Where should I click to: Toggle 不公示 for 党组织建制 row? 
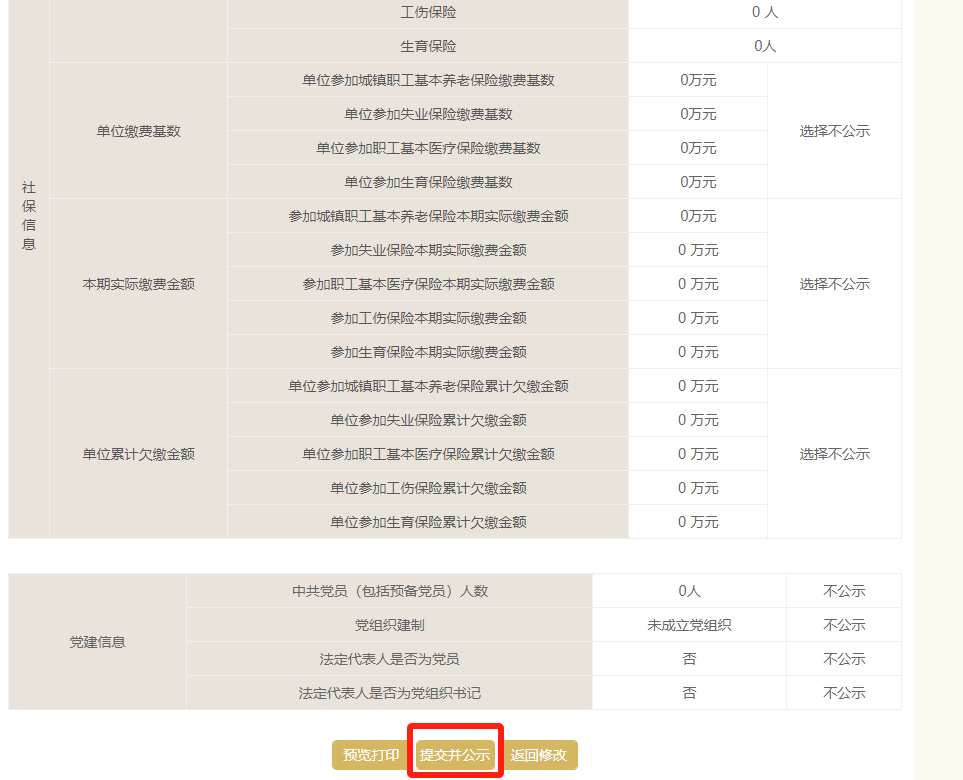coord(843,625)
